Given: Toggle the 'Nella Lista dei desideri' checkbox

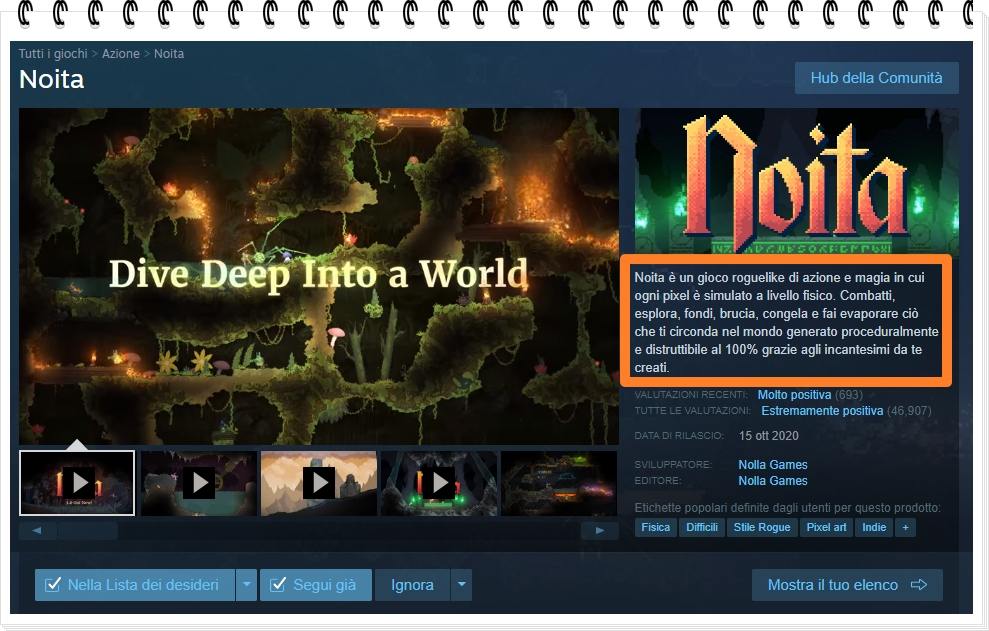Looking at the screenshot, I should 54,585.
